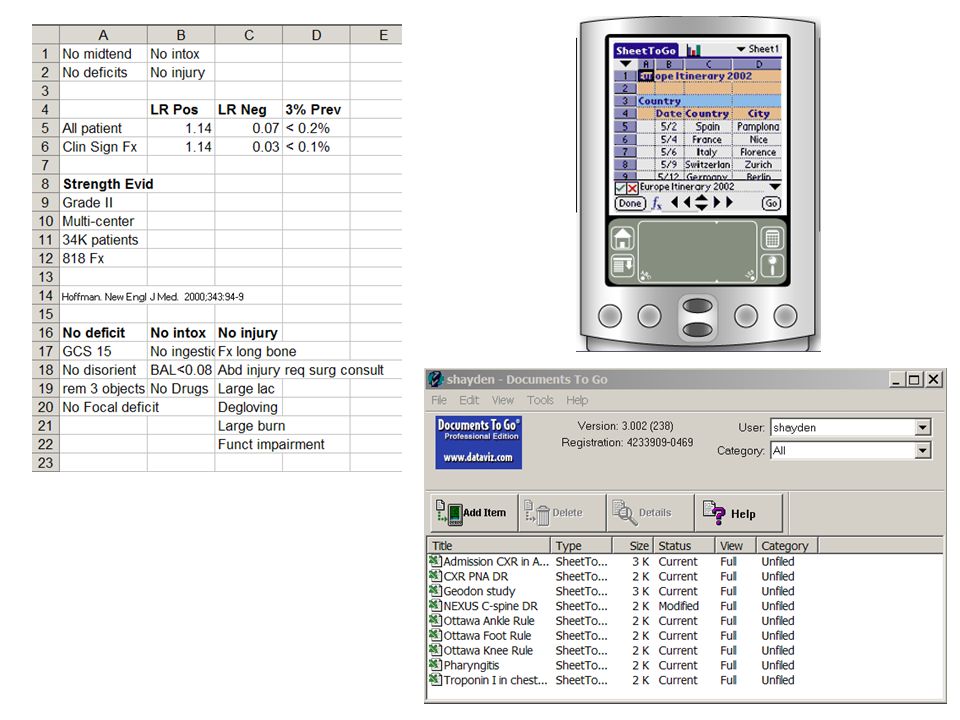The image size is (960, 720).
Task: Tap the outermost left-pointing navigation arrow
Action: pos(675,203)
